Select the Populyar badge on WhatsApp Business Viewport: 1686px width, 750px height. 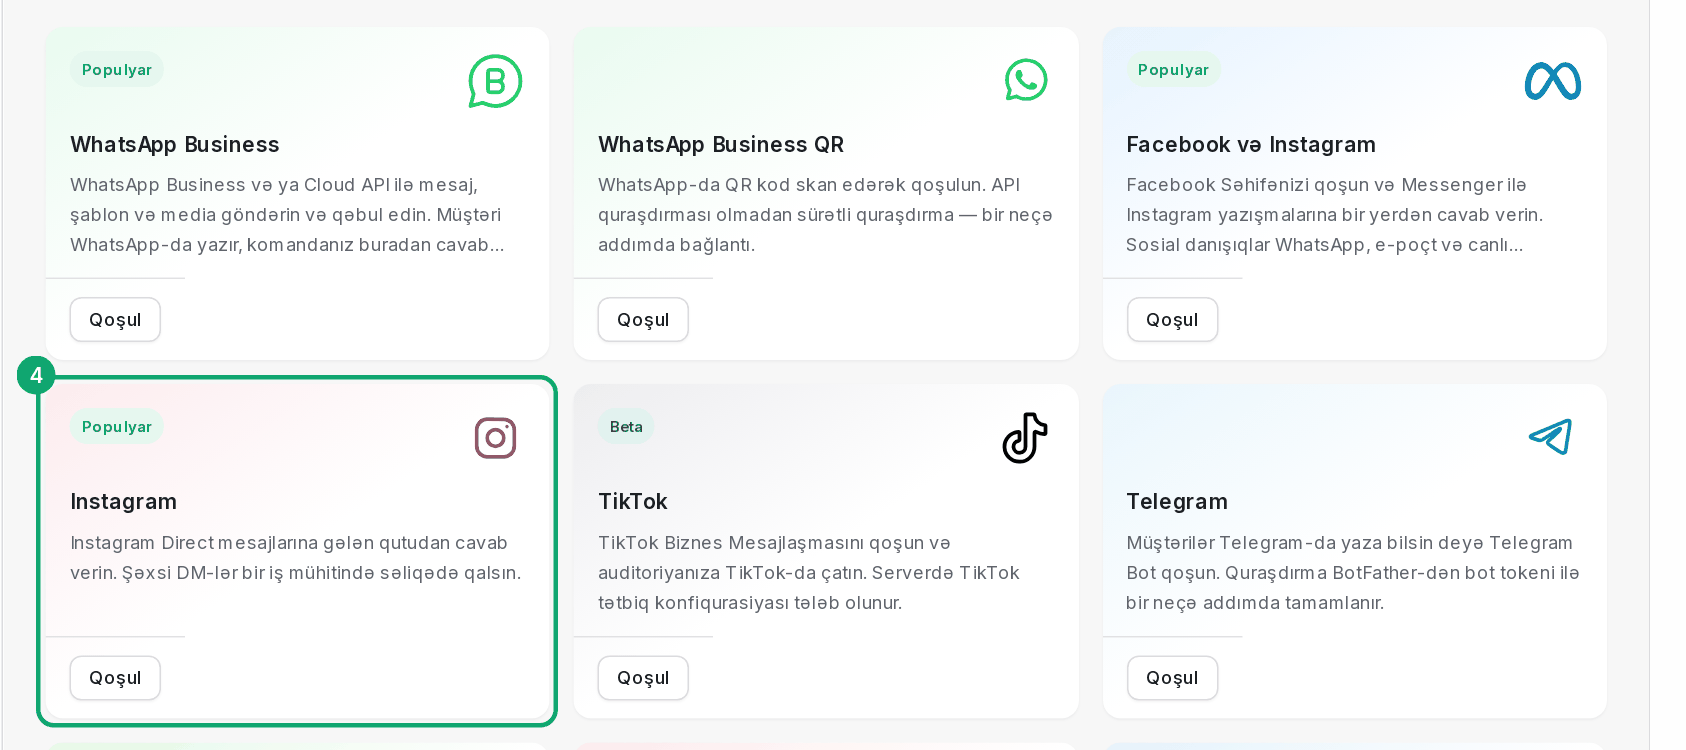coord(117,69)
